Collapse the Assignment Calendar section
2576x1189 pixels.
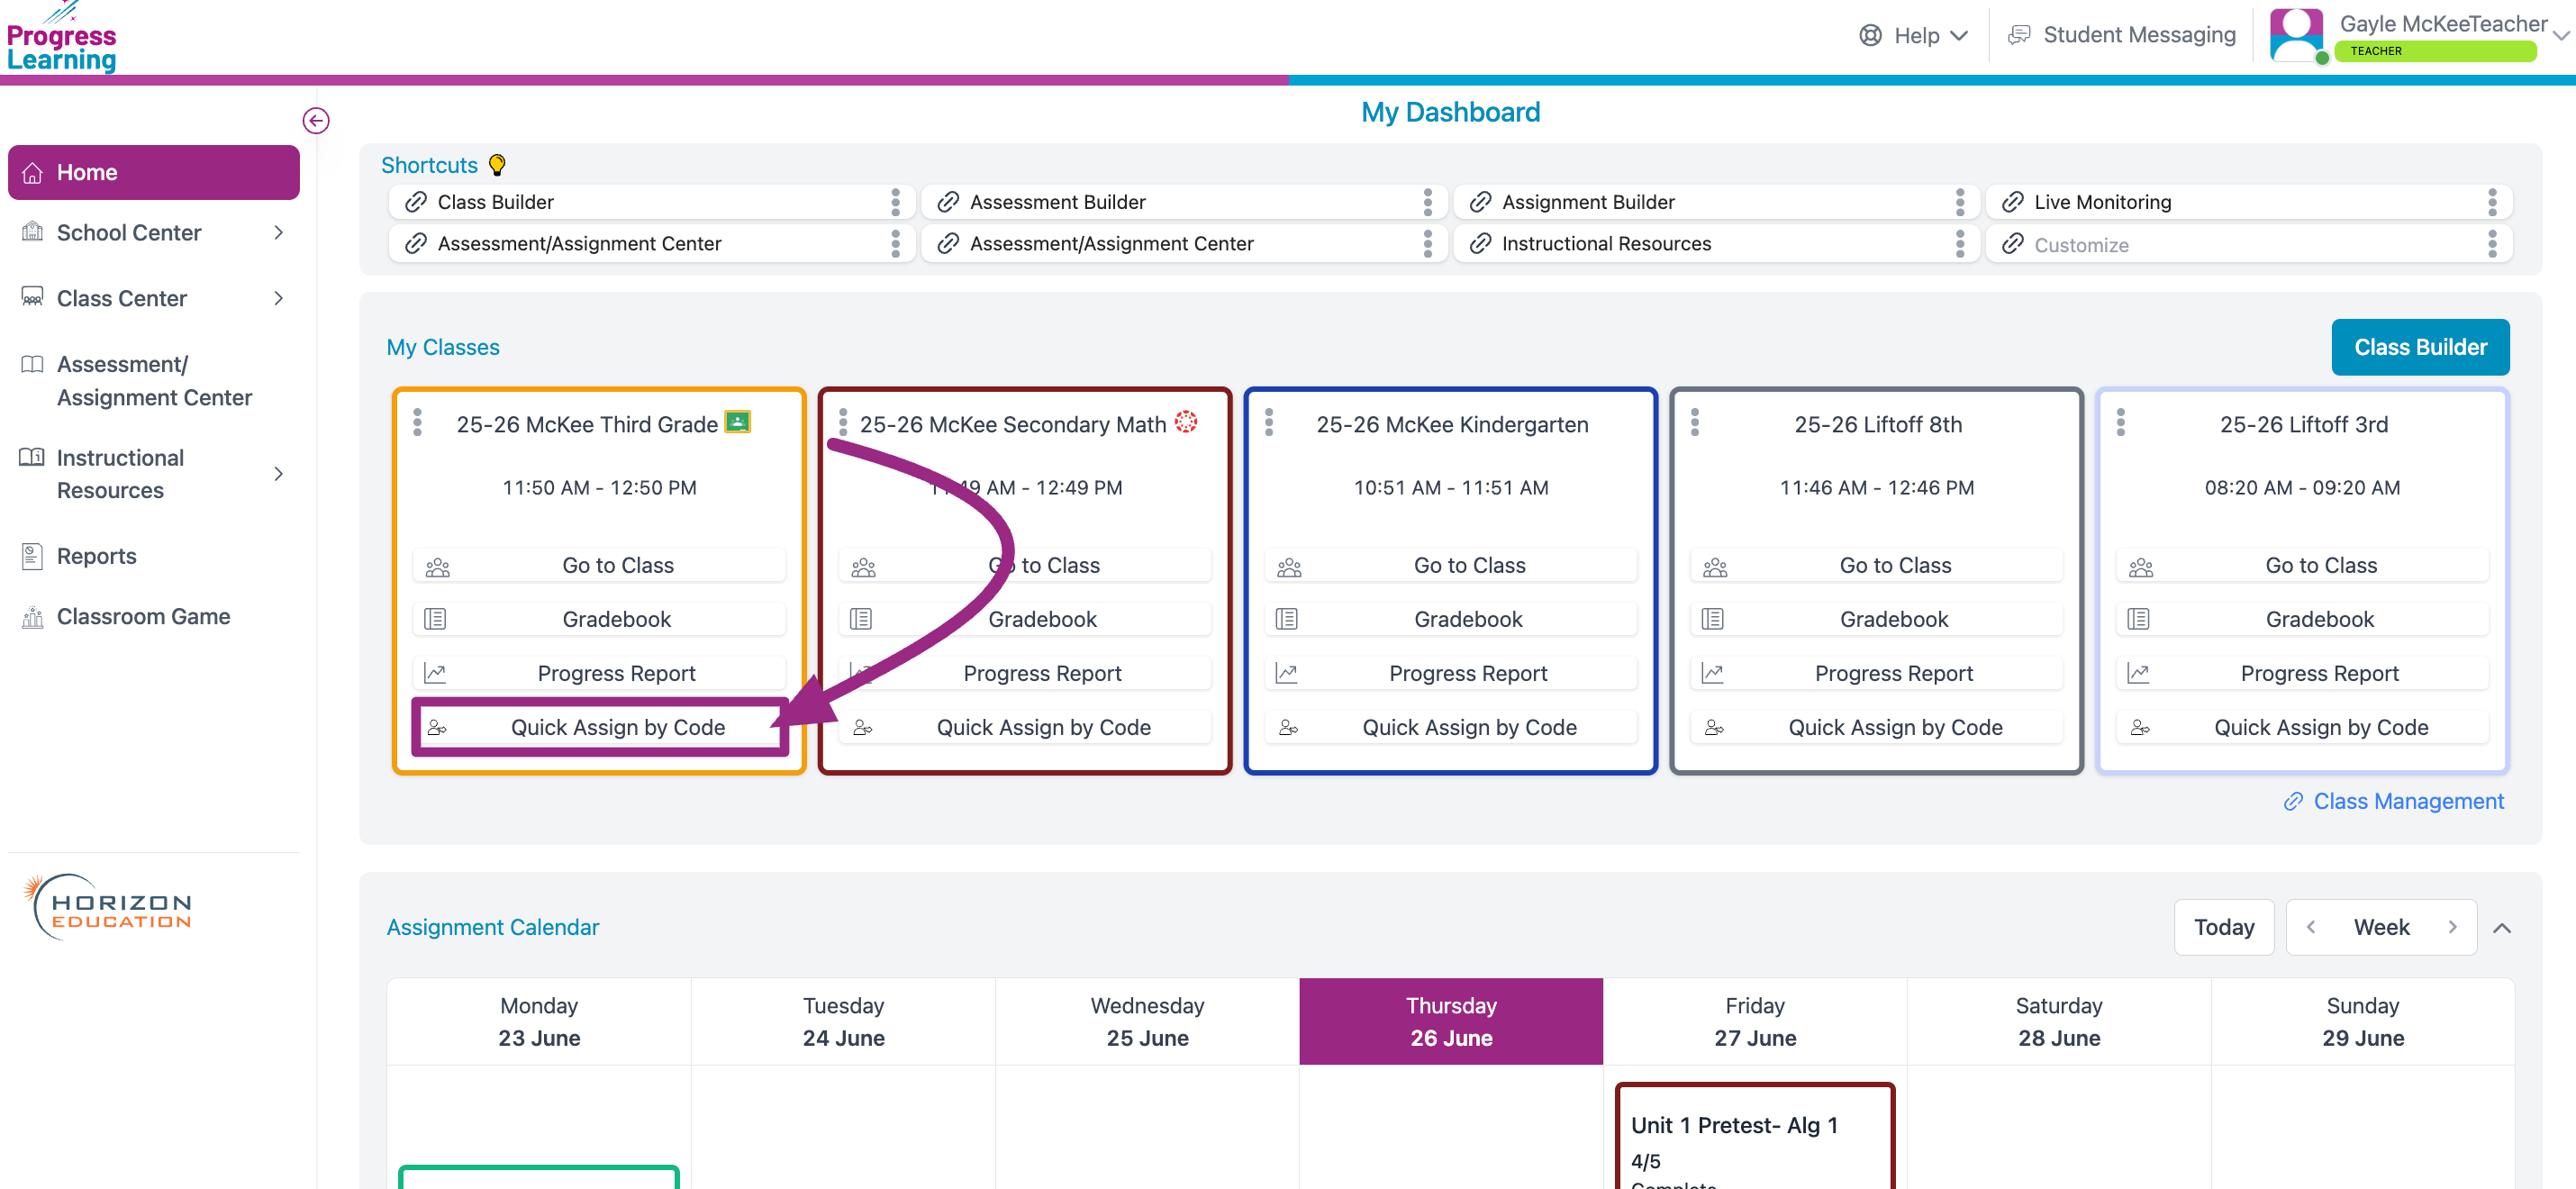2502,928
